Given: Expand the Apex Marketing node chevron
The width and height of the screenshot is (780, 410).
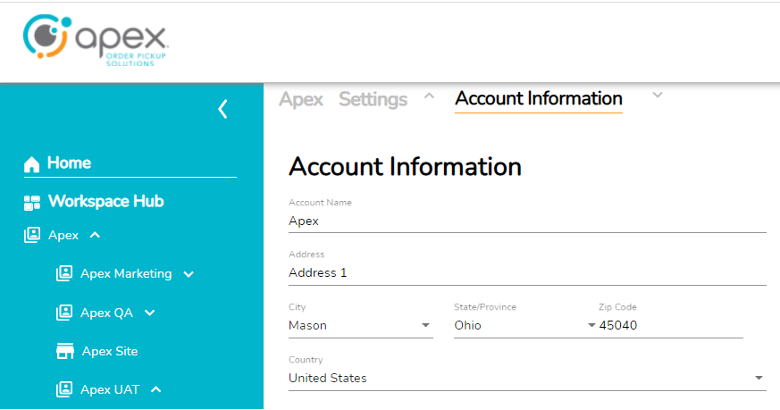Looking at the screenshot, I should (189, 274).
